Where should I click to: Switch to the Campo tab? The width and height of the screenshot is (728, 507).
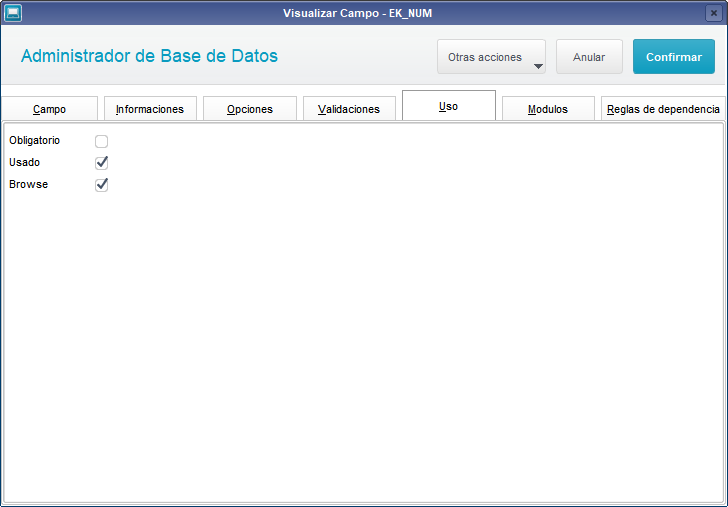tap(49, 109)
